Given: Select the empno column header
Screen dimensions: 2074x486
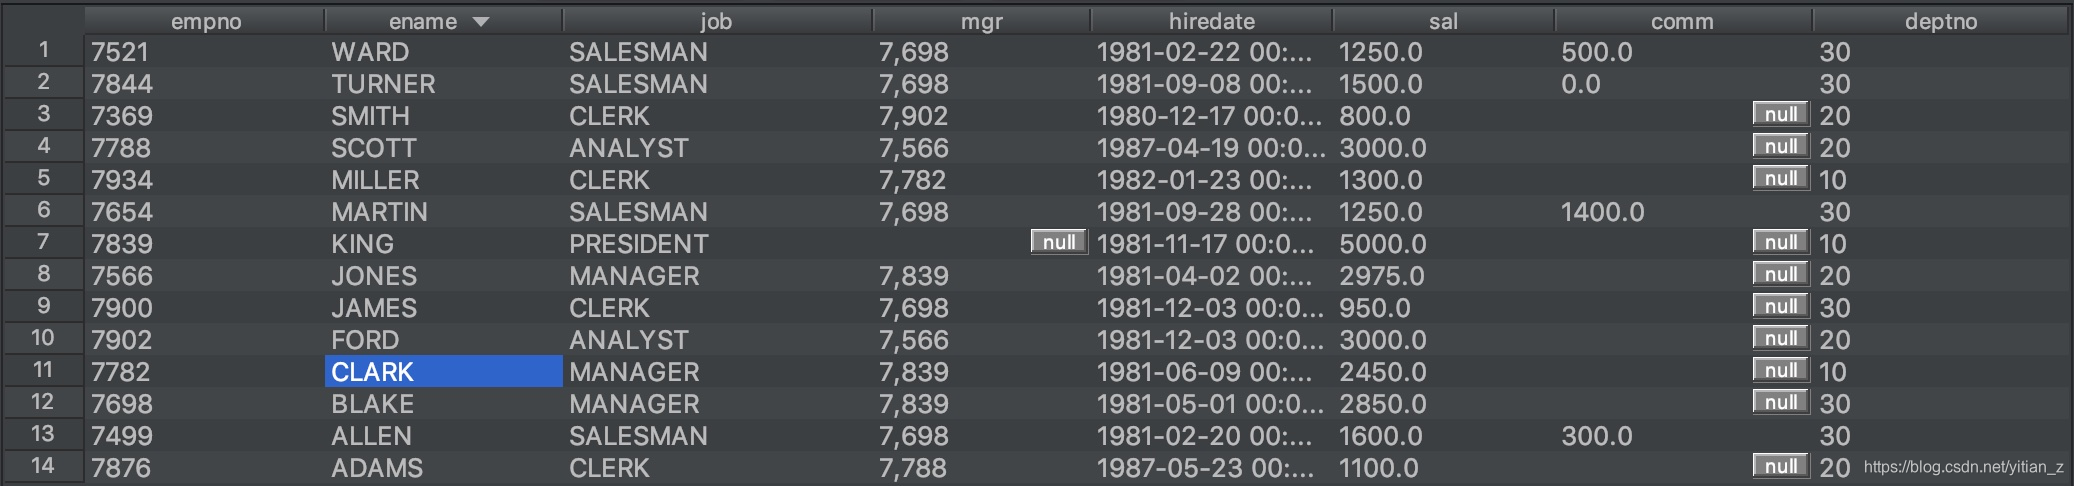Looking at the screenshot, I should click(206, 21).
